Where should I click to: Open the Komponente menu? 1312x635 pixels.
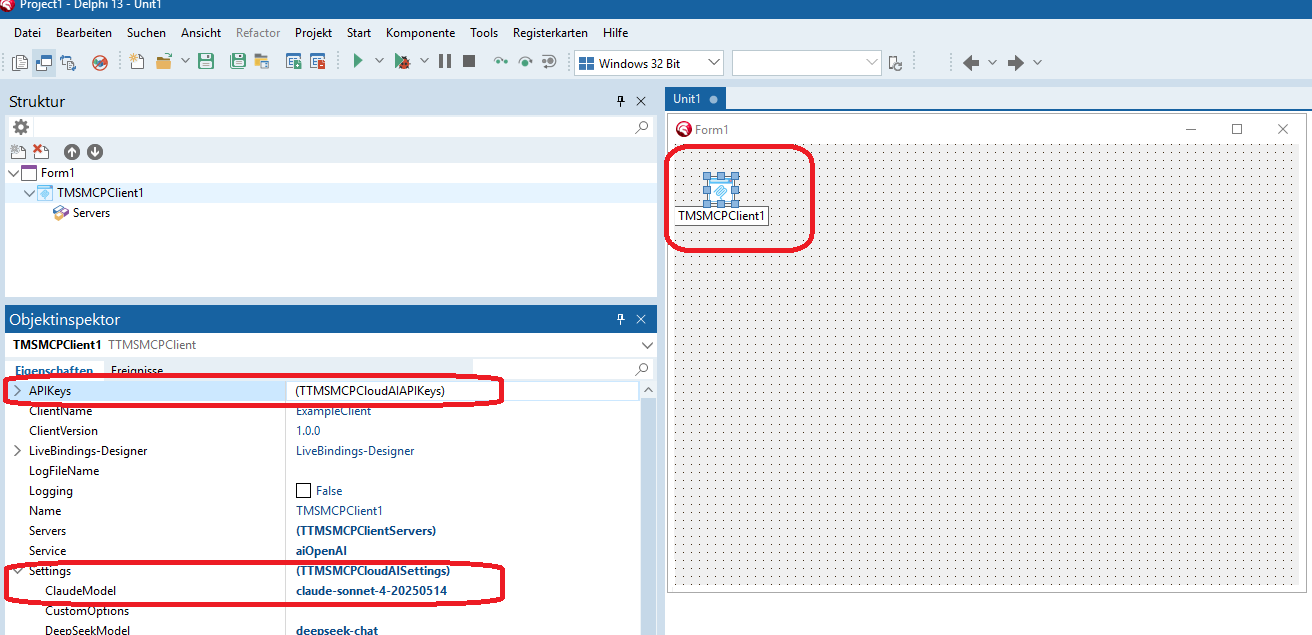(419, 32)
